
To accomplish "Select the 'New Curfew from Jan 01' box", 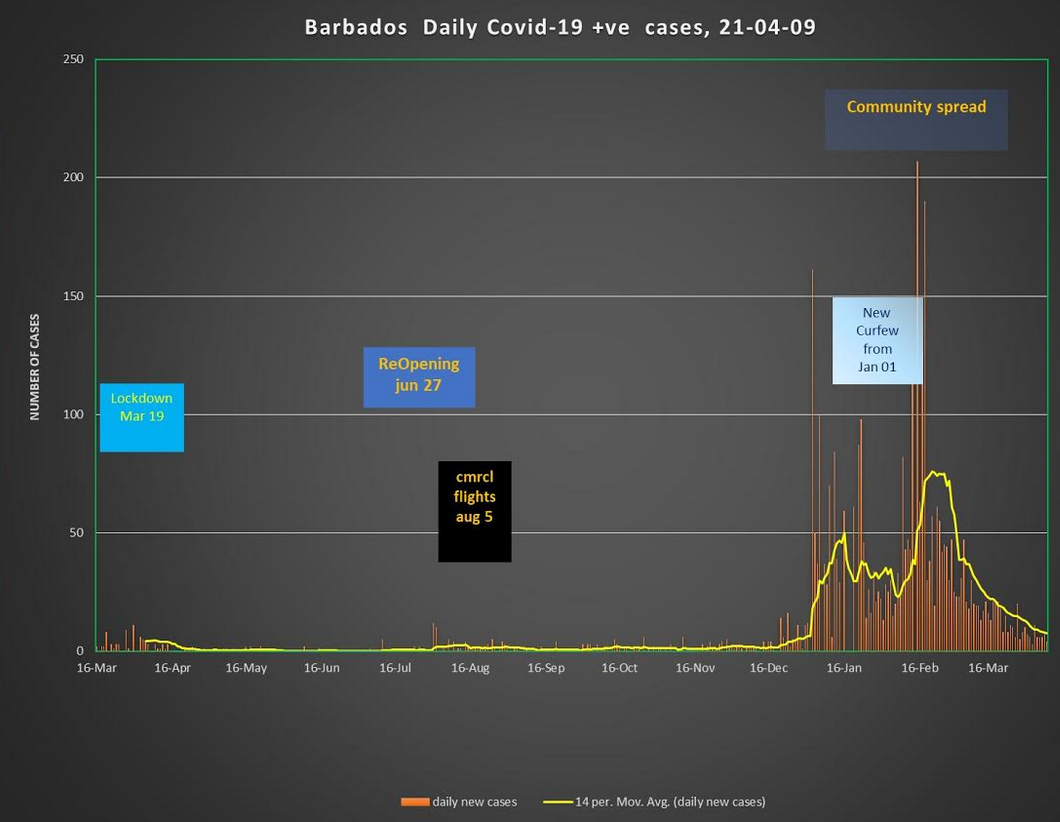I will [876, 340].
